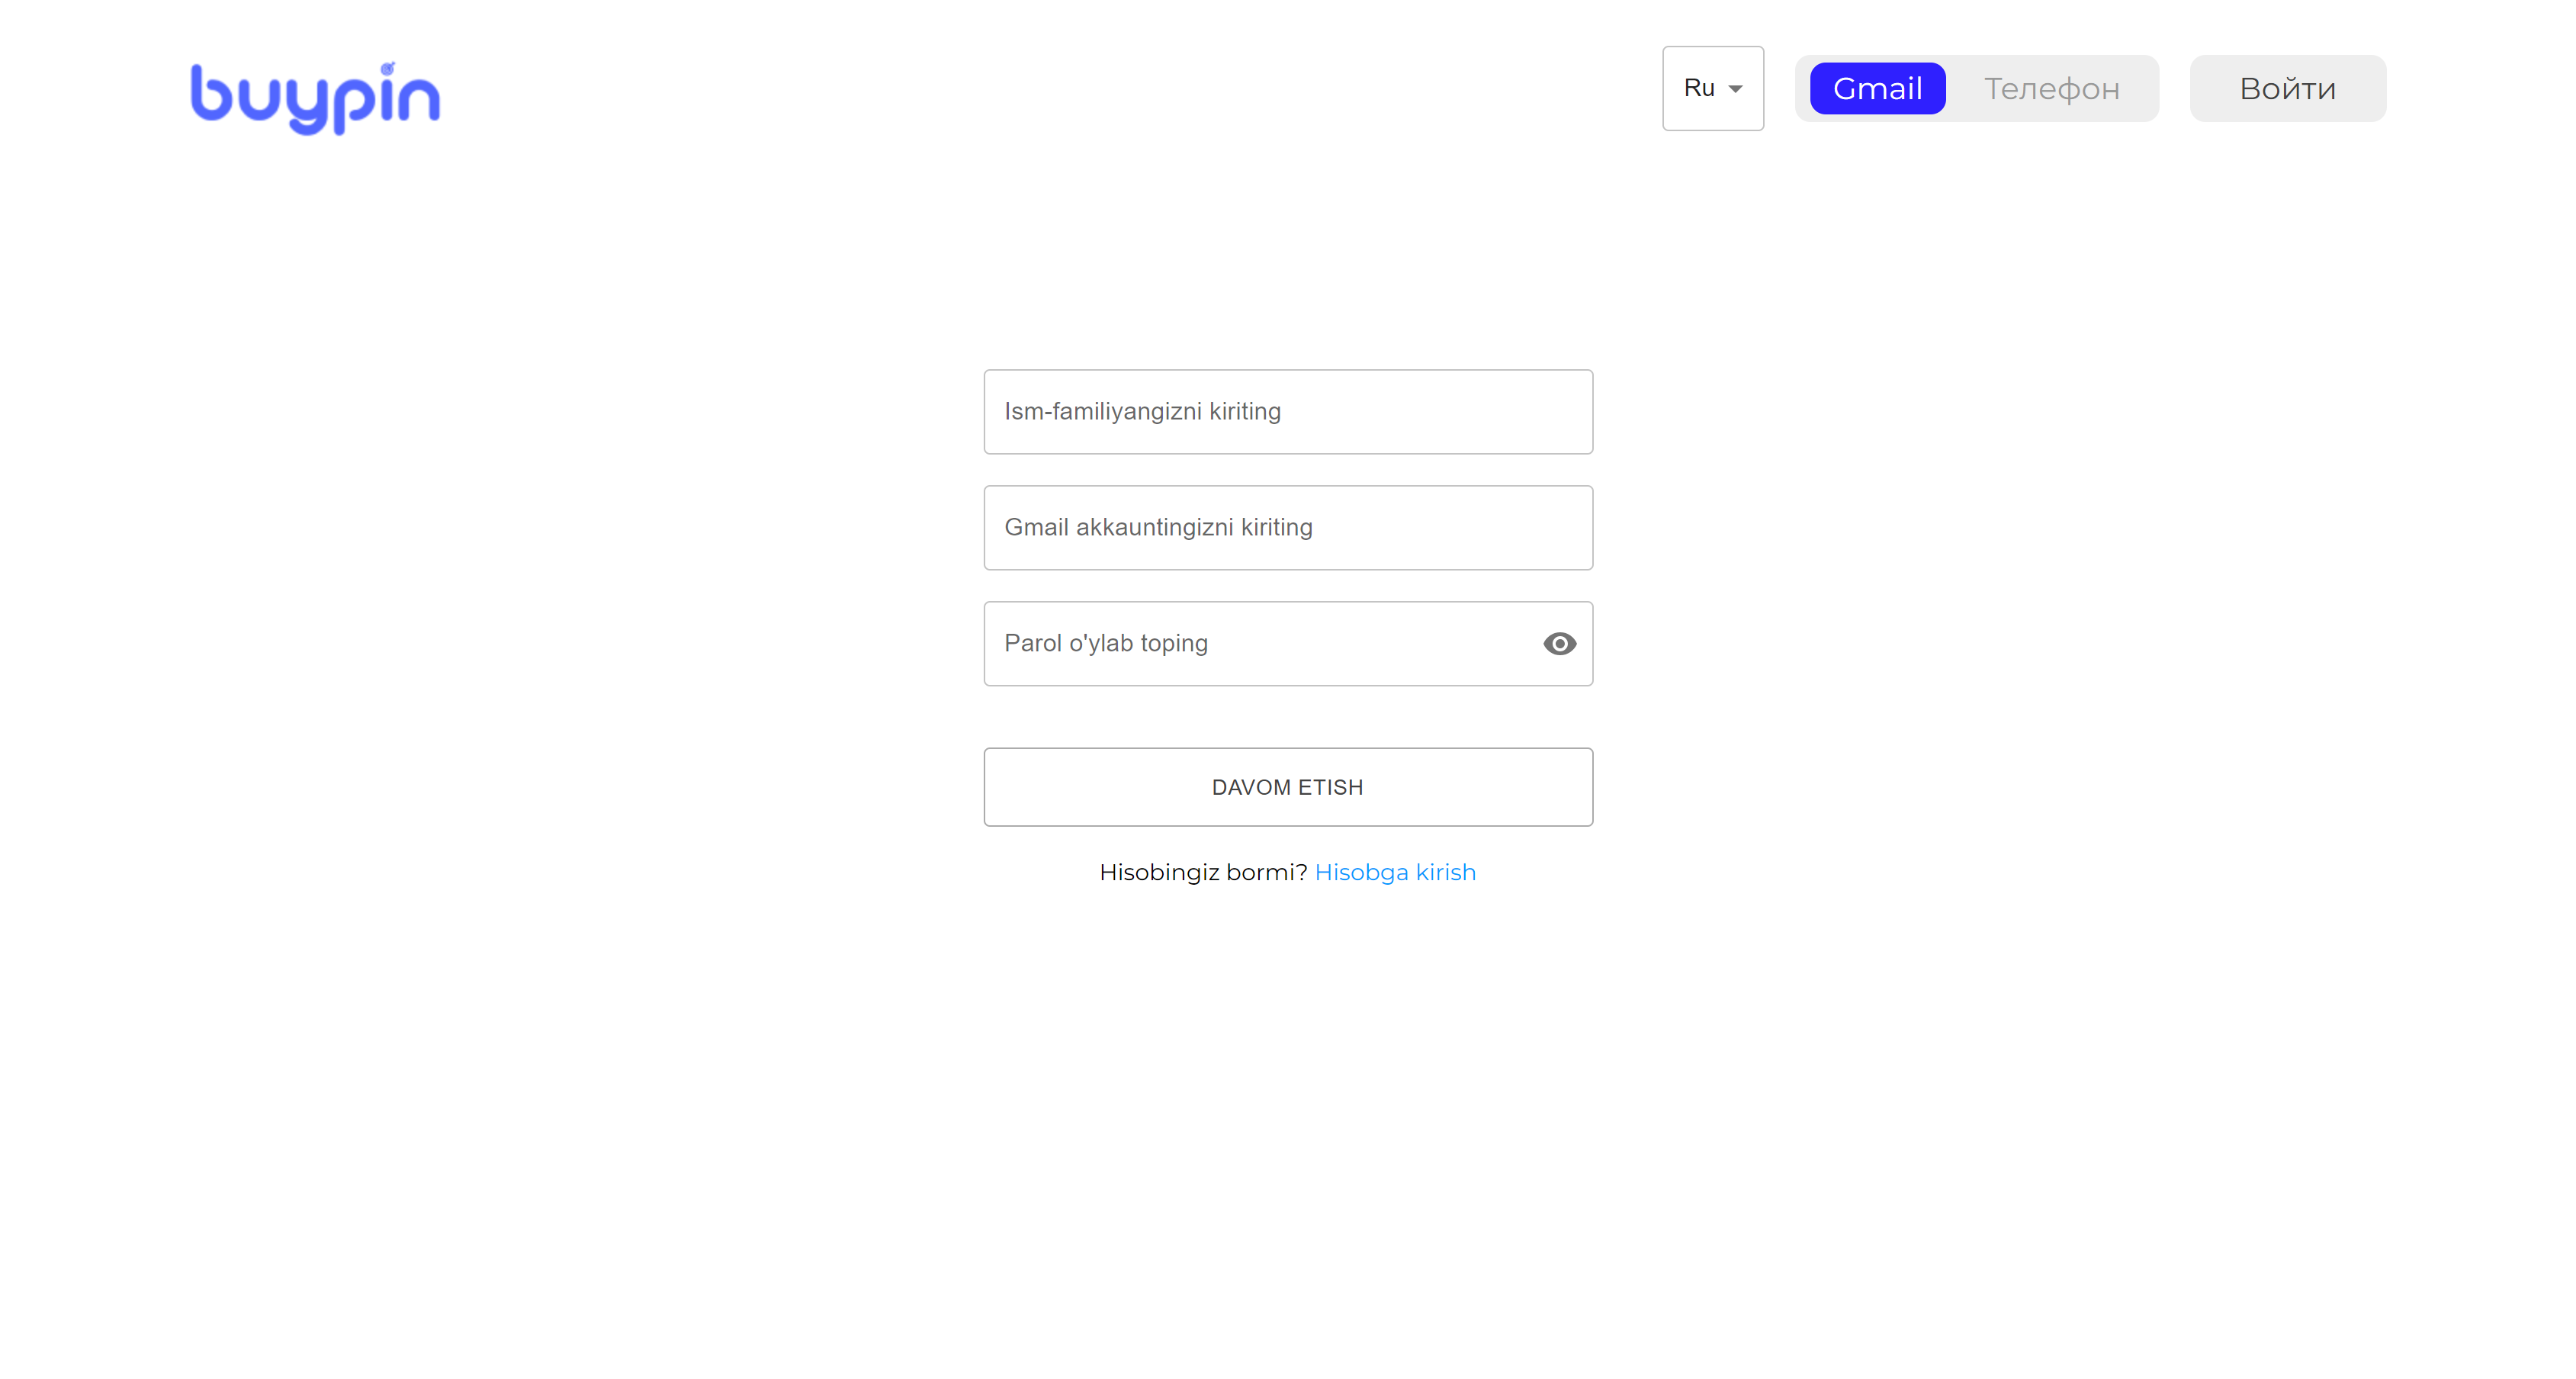Viewport: 2576px width, 1379px height.
Task: Click the buypin logo
Action: 315,97
